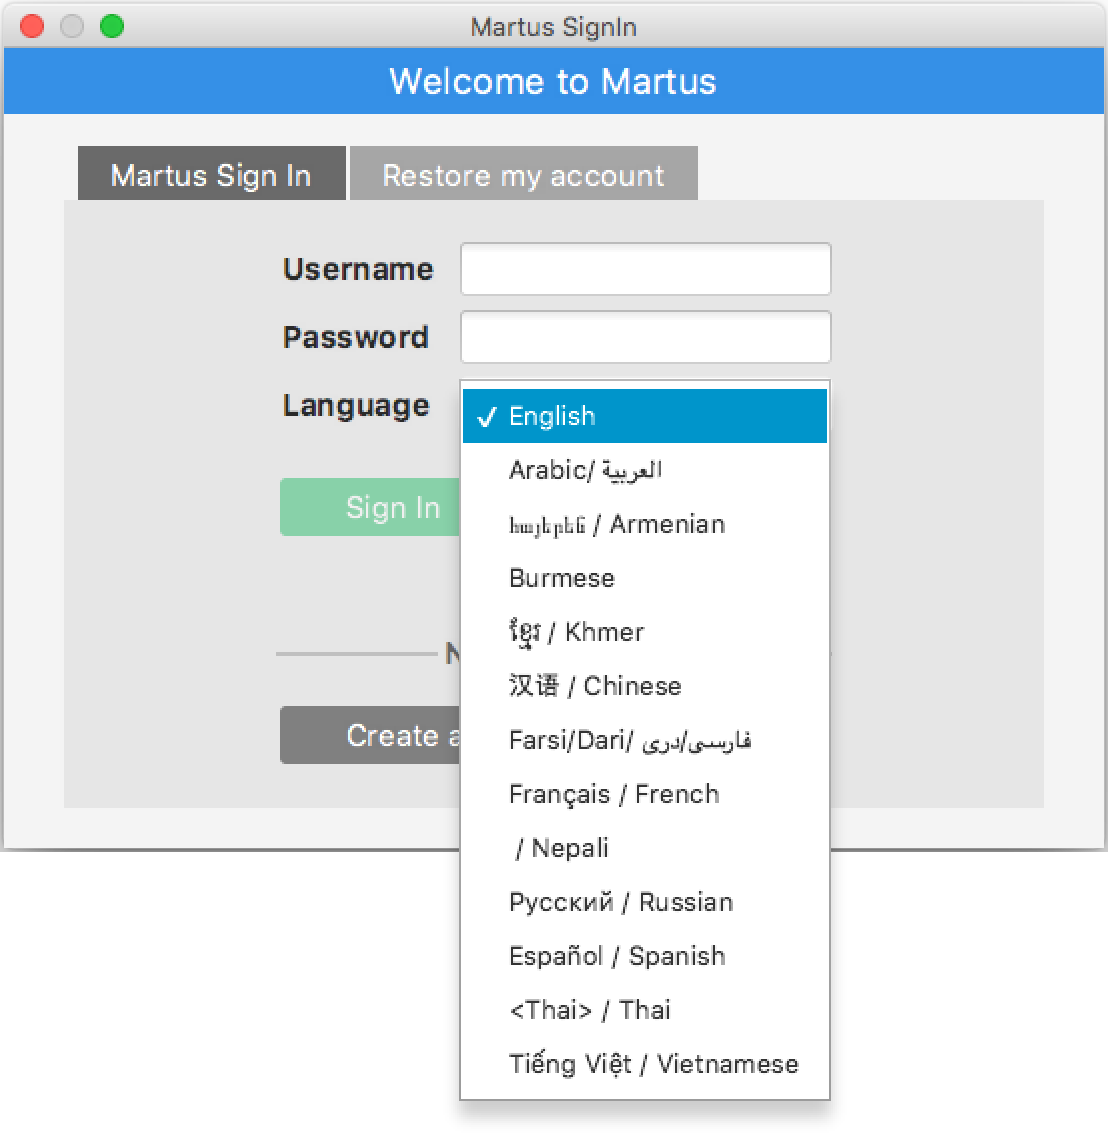Screen dimensions: 1108x1133
Task: Pick the Thai language option
Action: (645, 1009)
